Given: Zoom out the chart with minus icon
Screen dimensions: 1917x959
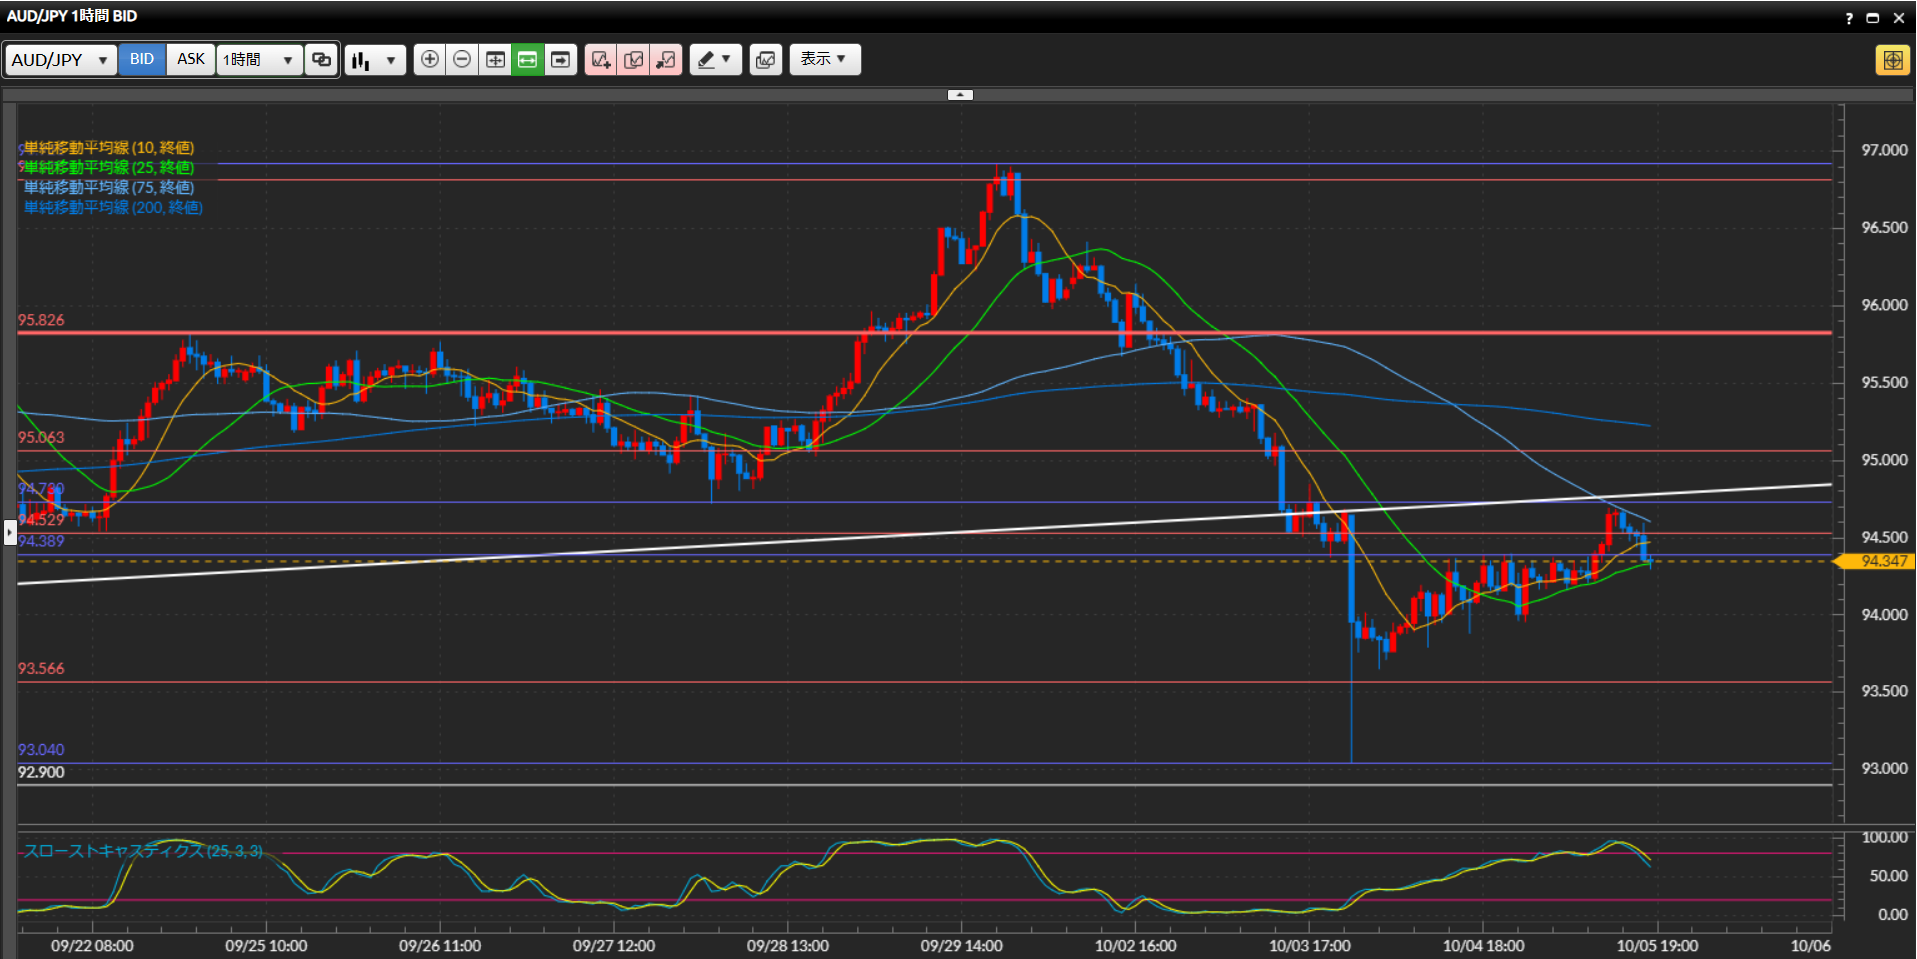Looking at the screenshot, I should pos(462,60).
